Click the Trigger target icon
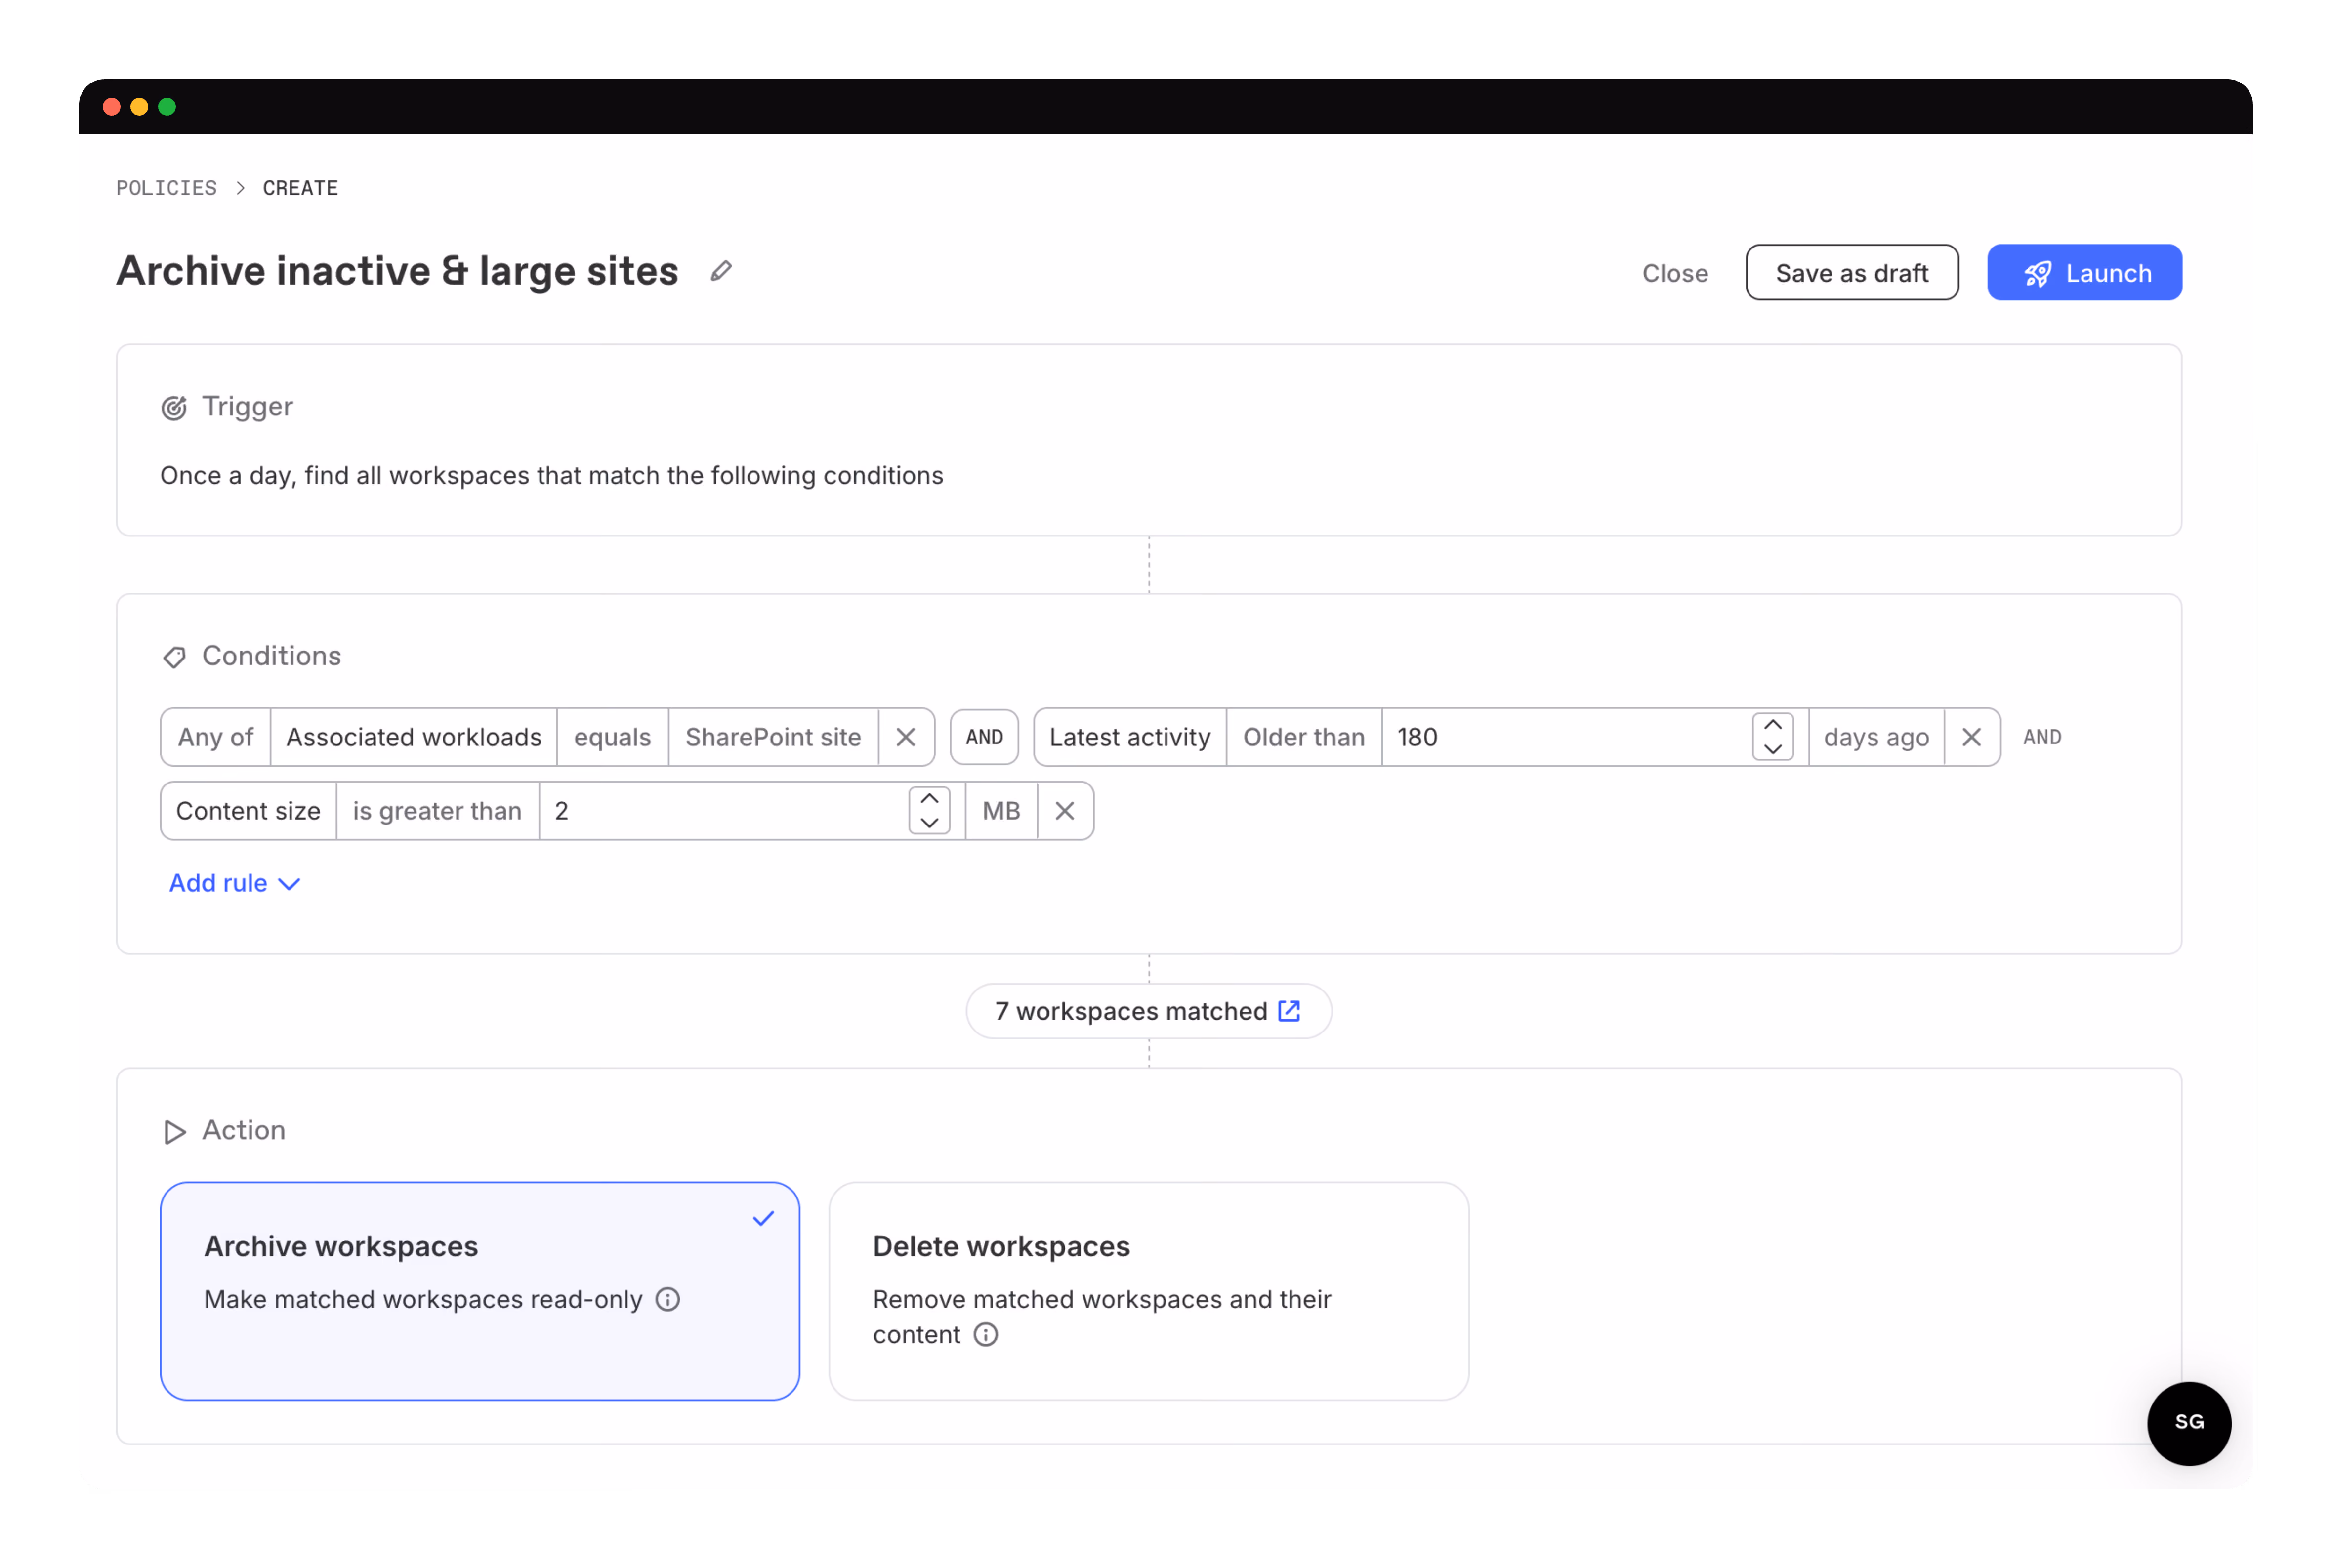 tap(174, 407)
